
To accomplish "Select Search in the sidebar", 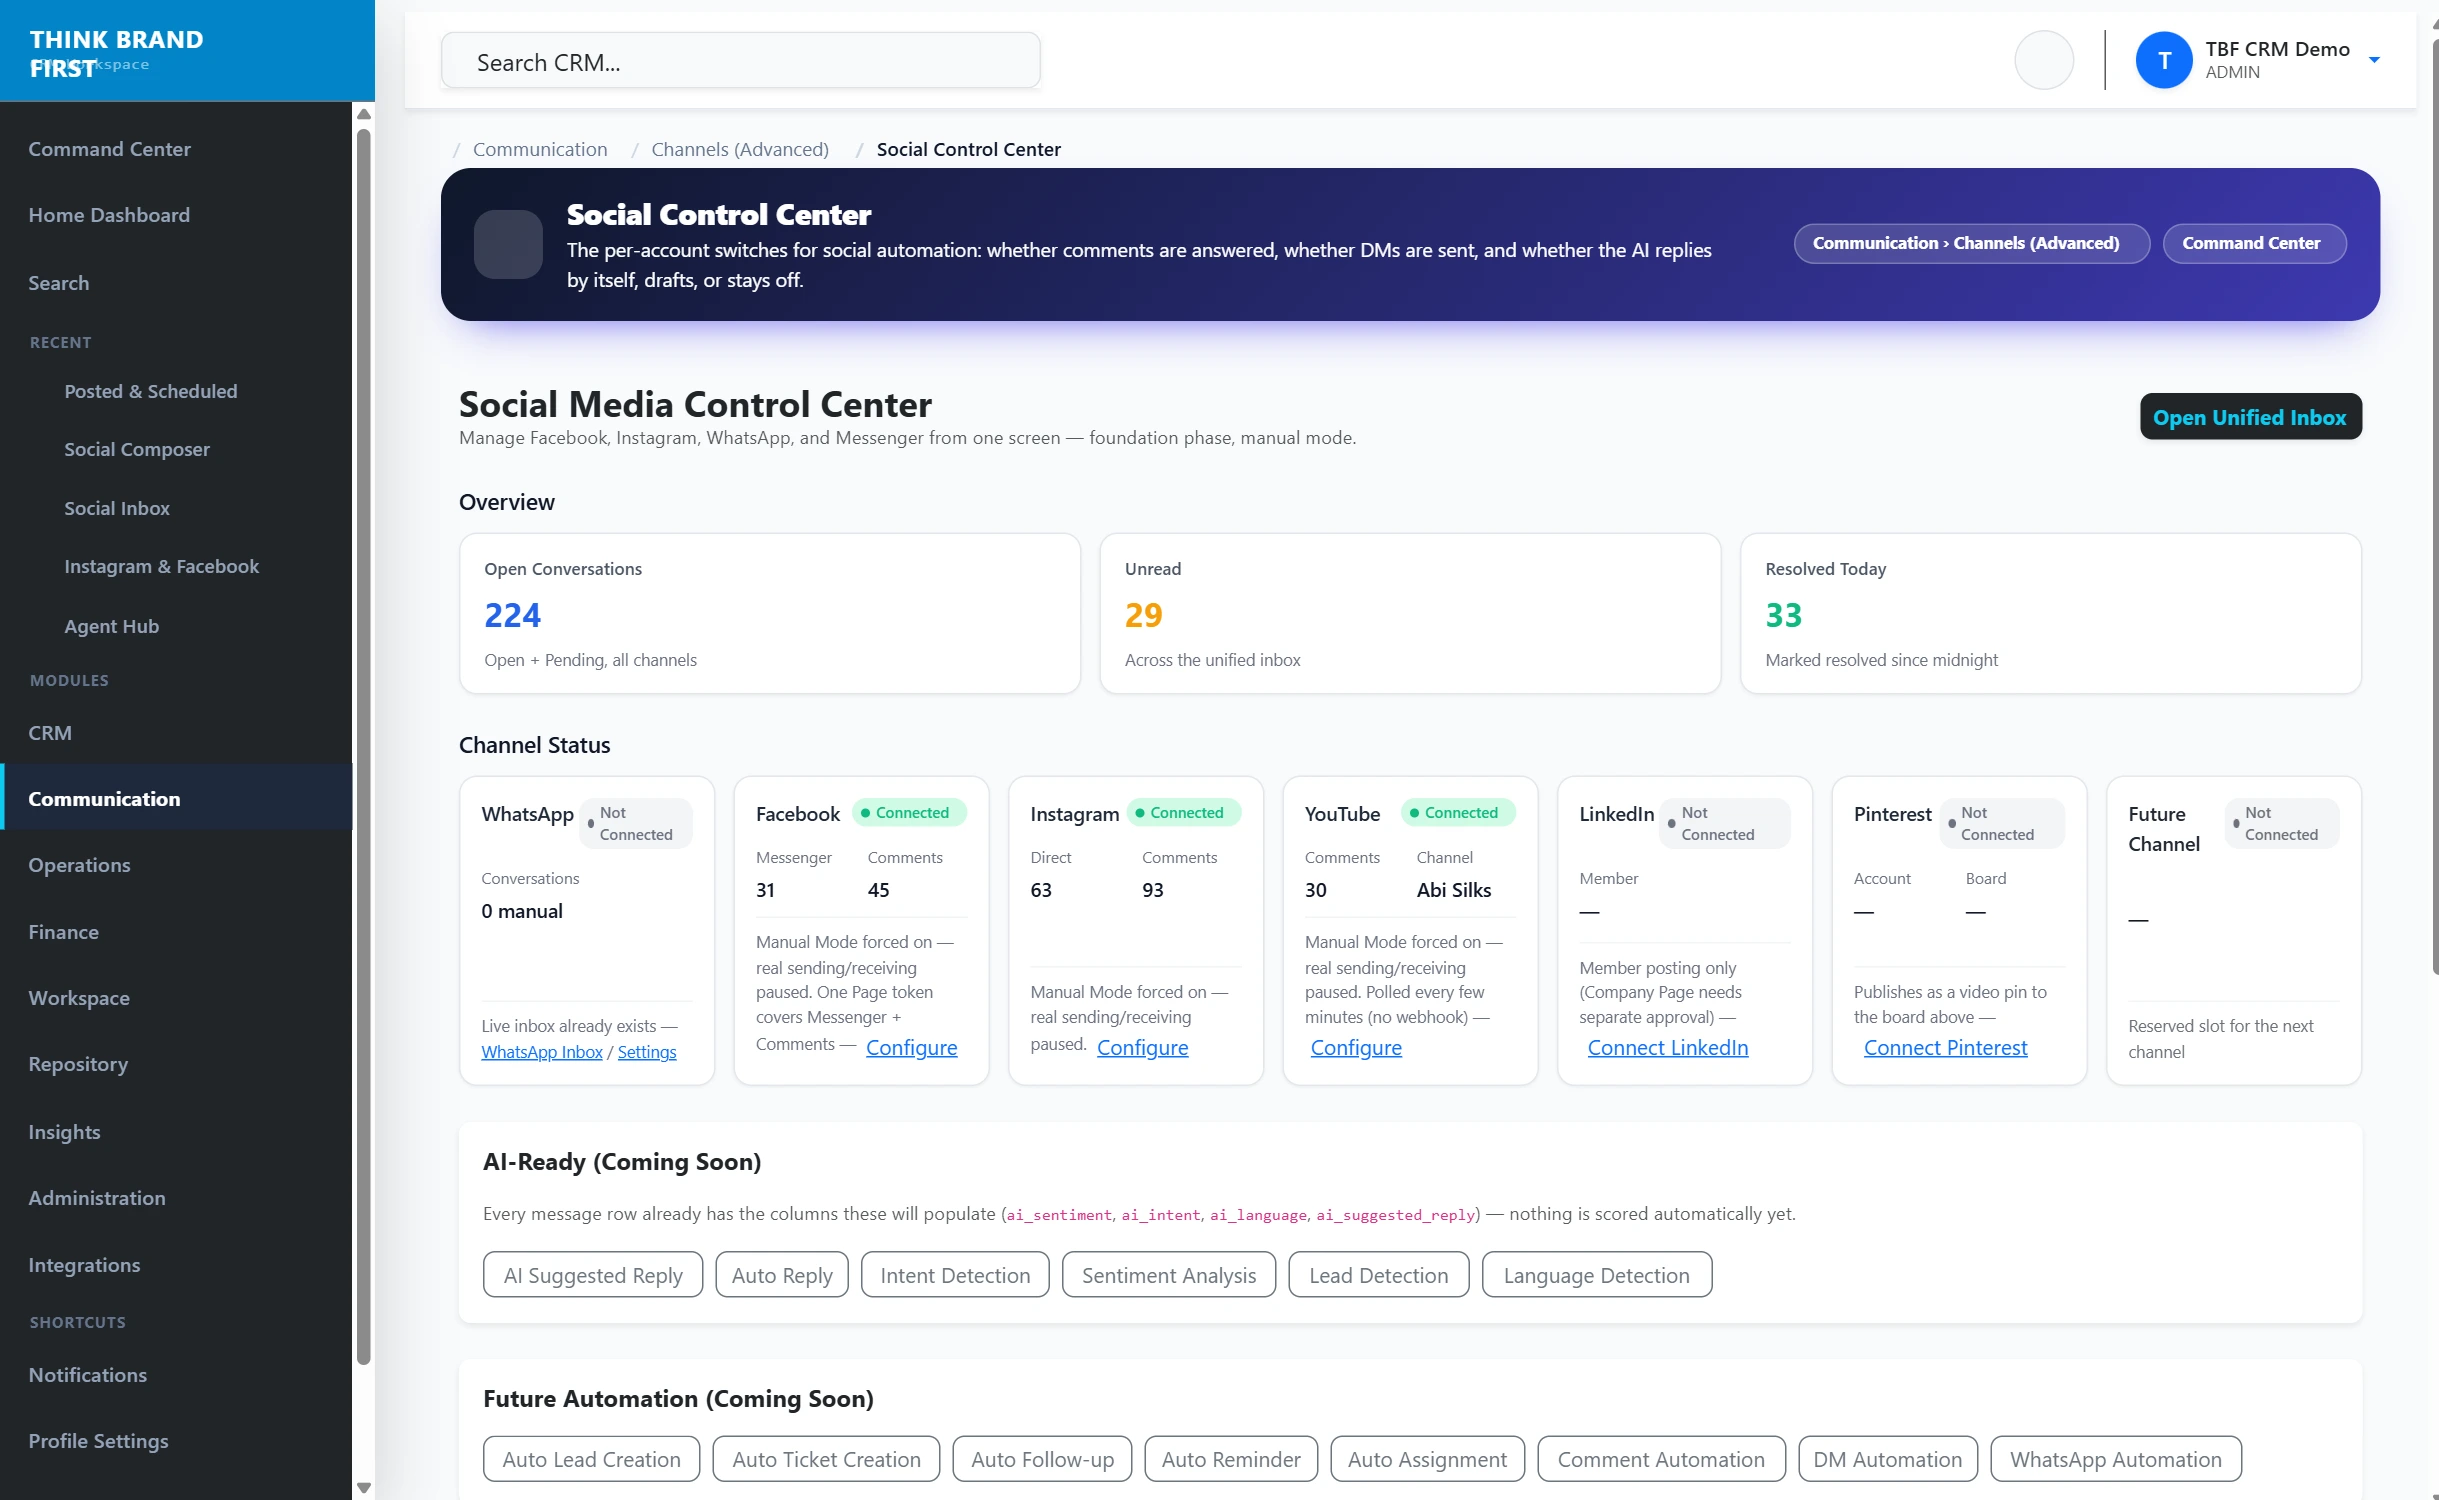I will click(x=59, y=283).
